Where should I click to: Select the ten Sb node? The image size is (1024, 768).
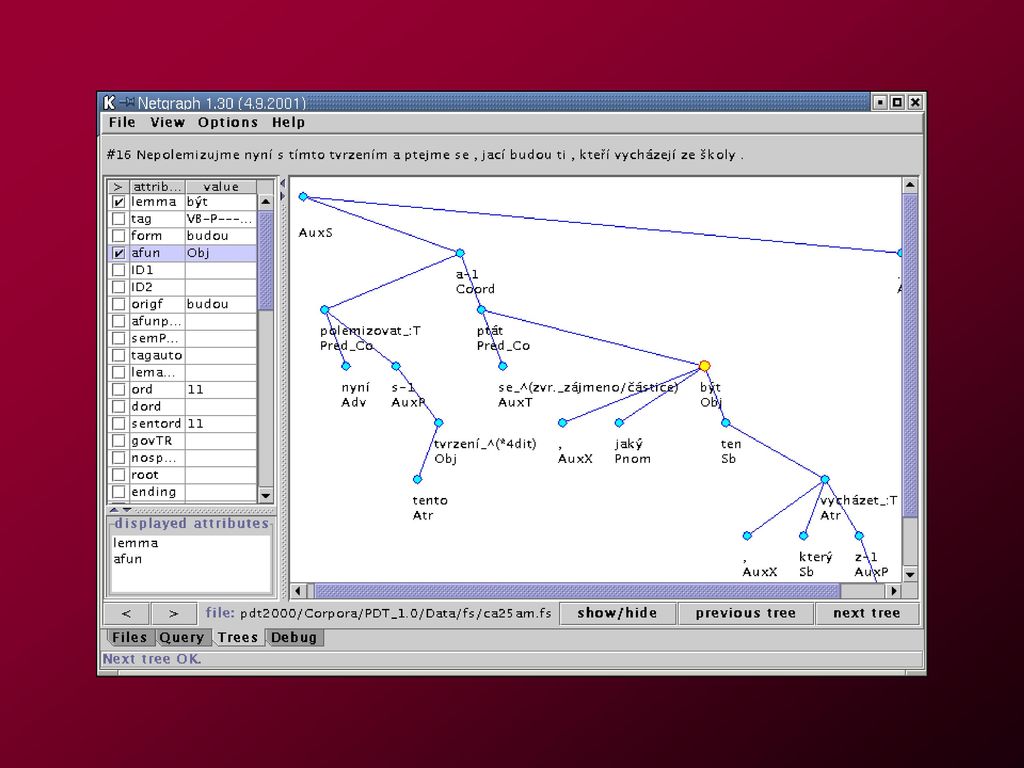point(726,423)
